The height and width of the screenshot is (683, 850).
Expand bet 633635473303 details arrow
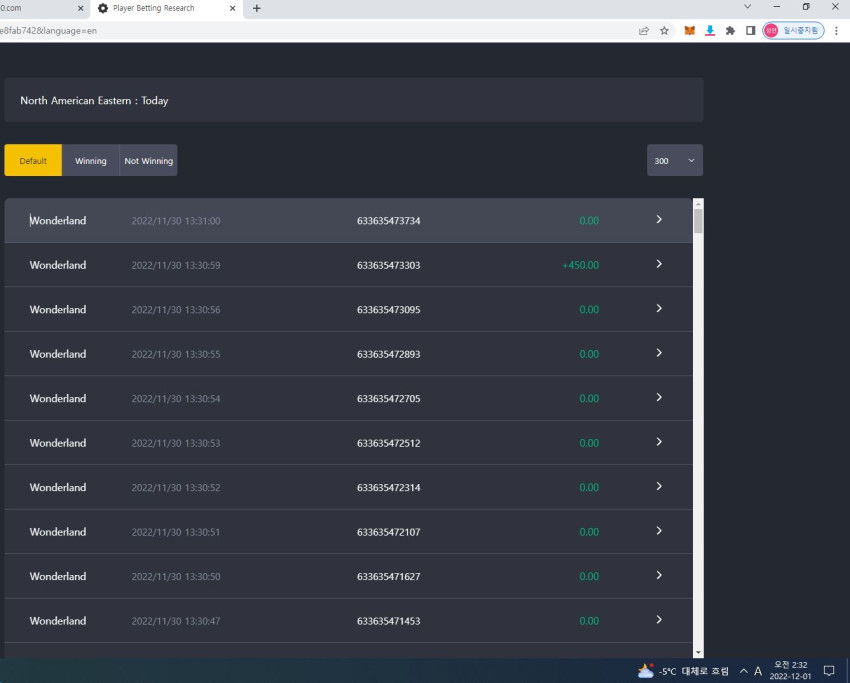[x=659, y=264]
